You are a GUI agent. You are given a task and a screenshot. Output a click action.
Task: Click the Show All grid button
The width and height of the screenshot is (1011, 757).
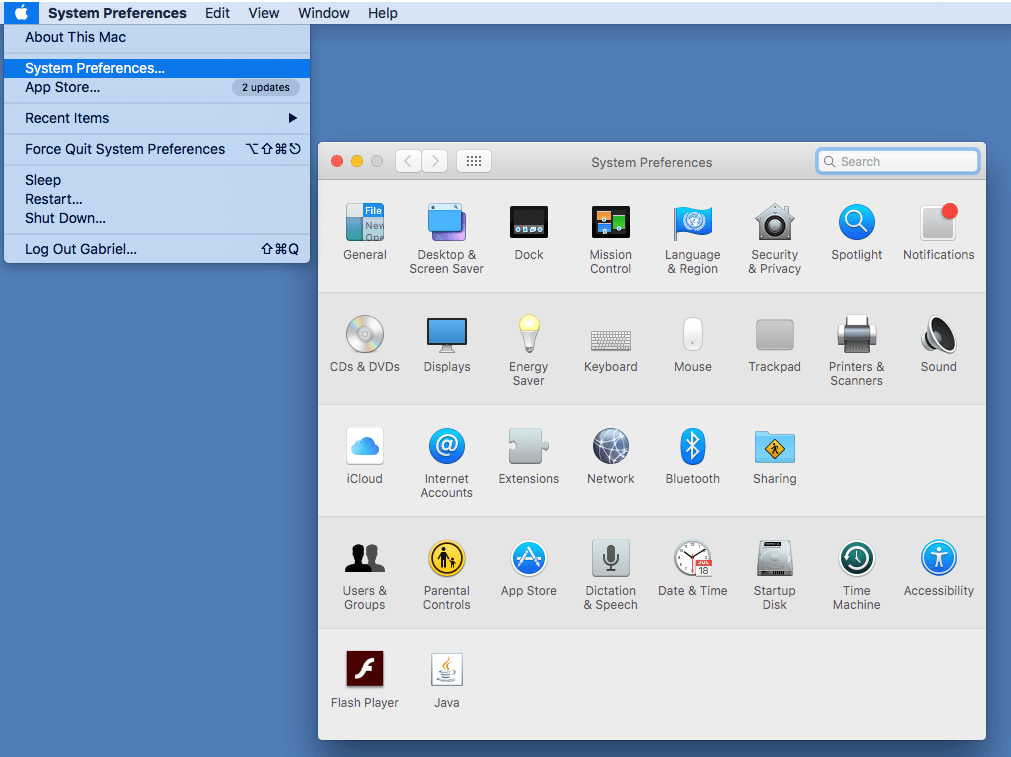click(x=474, y=161)
